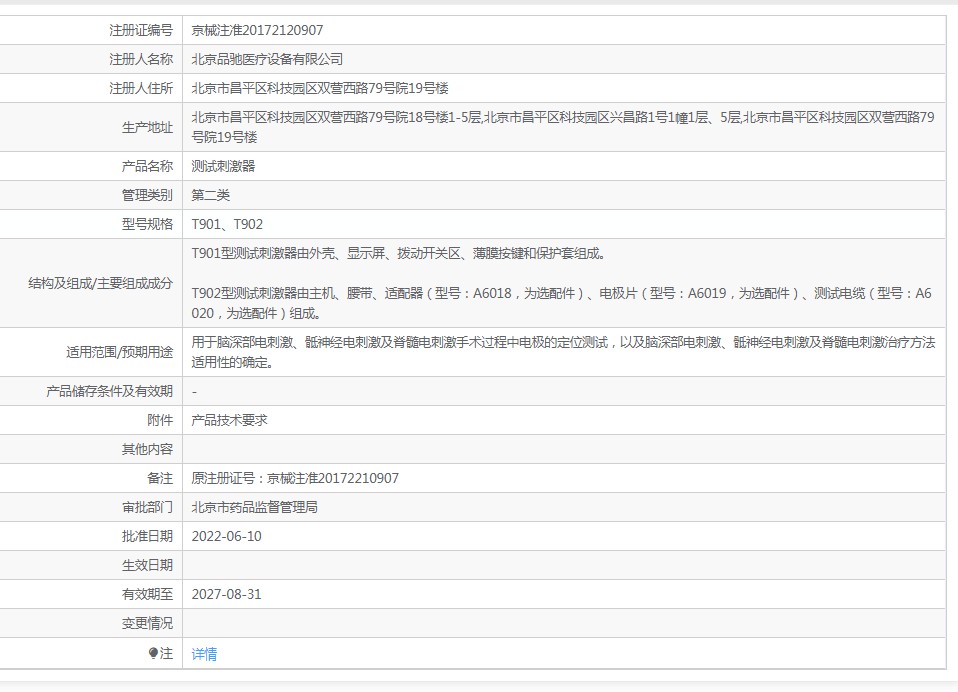Select 北京市药品监督管理局 department value
This screenshot has width=958, height=692.
click(x=255, y=508)
